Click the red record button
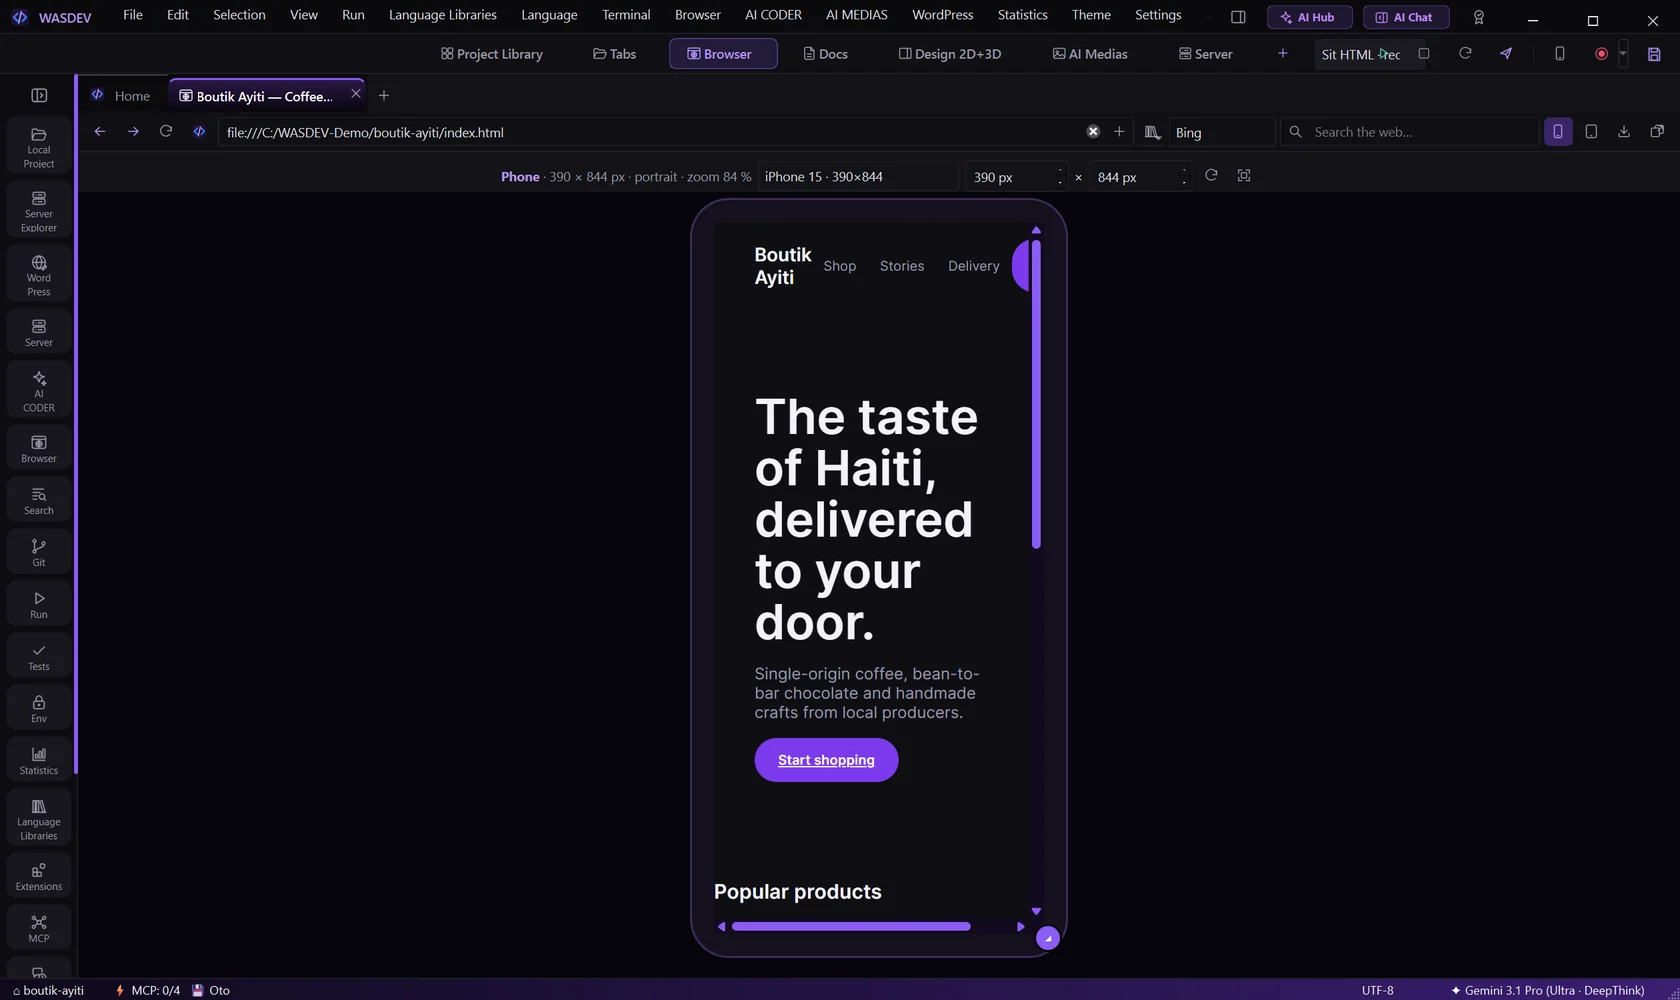This screenshot has height=1000, width=1680. click(x=1601, y=54)
